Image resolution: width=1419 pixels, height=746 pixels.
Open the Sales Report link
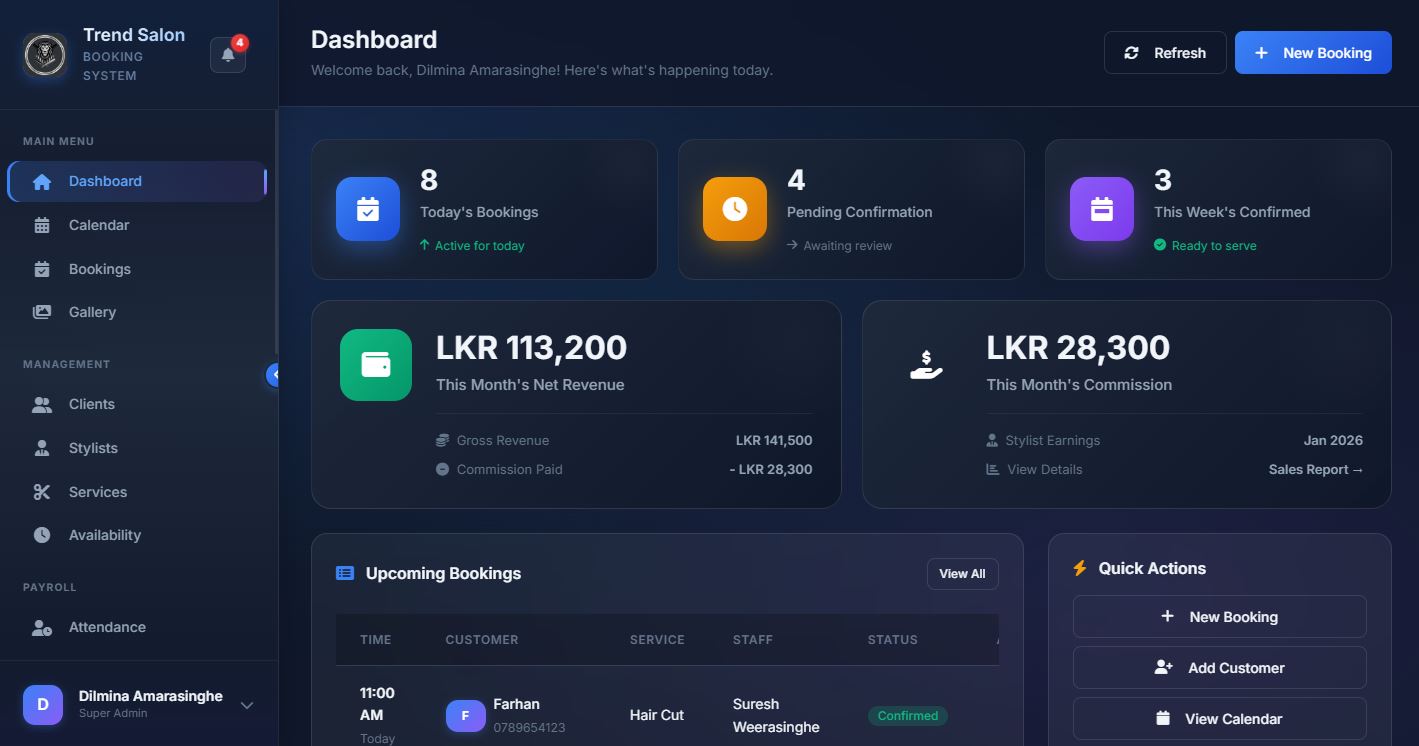click(x=1316, y=469)
